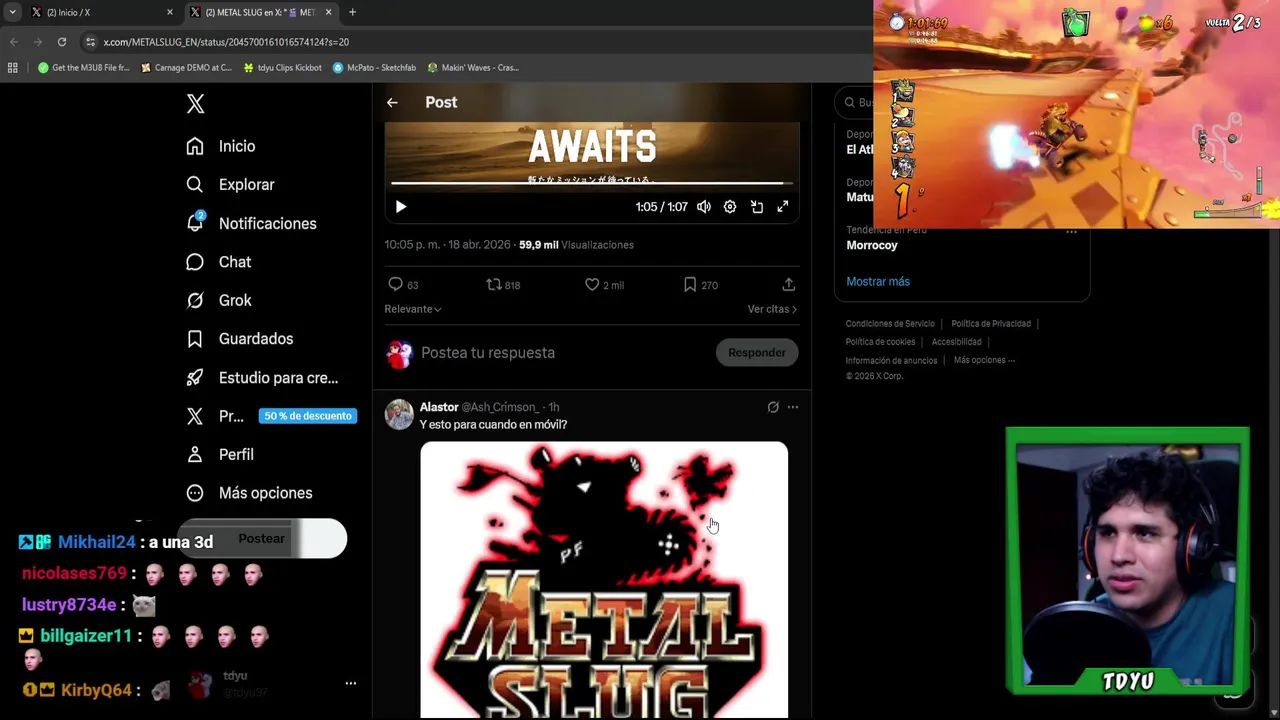Viewport: 1280px width, 720px height.
Task: Expand the video to fullscreen
Action: (783, 207)
